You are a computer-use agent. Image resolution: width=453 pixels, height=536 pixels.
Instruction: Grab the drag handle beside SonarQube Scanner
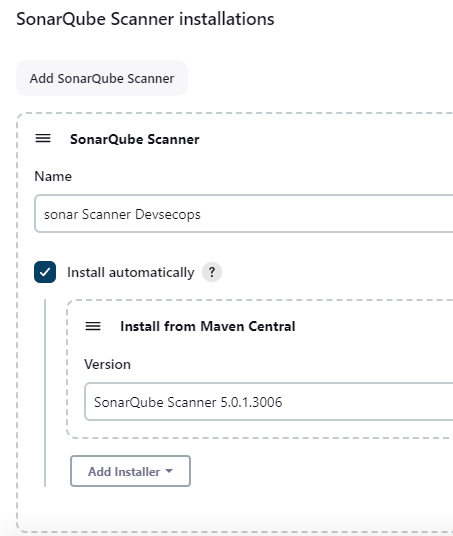coord(43,138)
